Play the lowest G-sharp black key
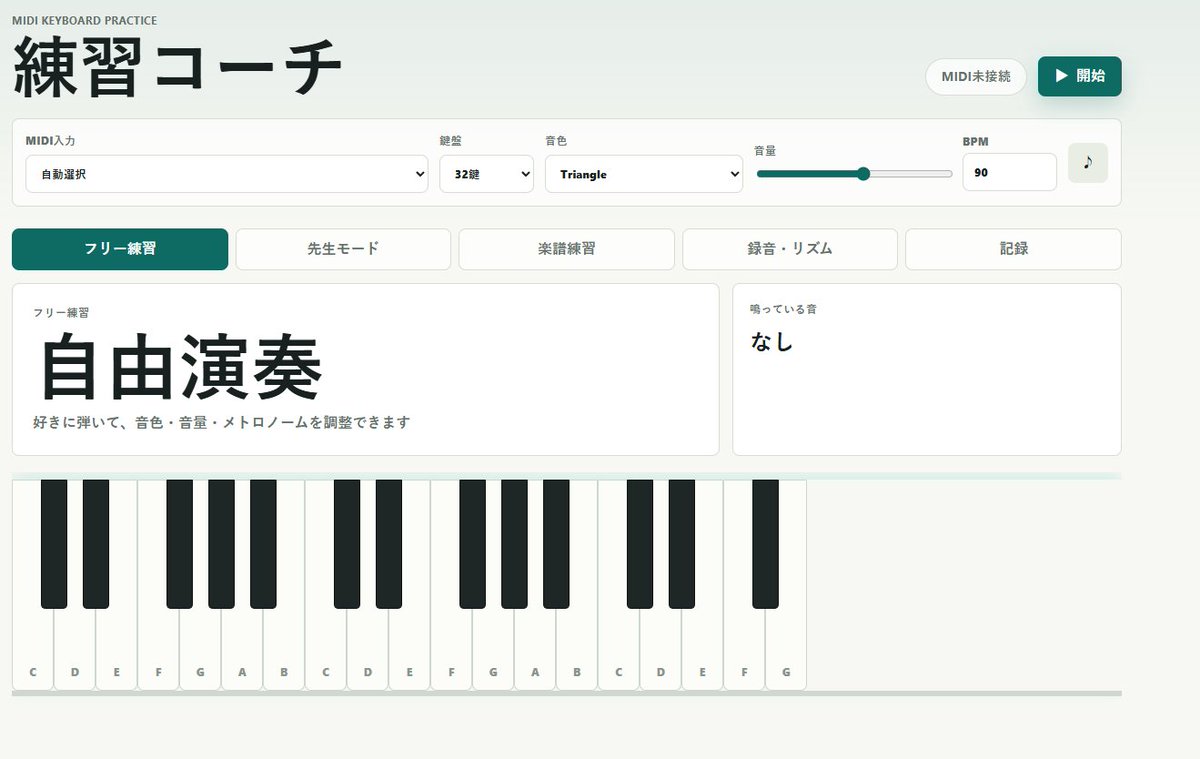 (x=222, y=544)
